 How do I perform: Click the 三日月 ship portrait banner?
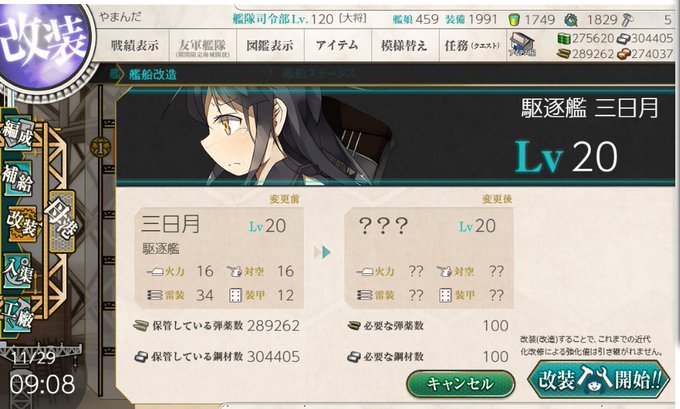395,136
